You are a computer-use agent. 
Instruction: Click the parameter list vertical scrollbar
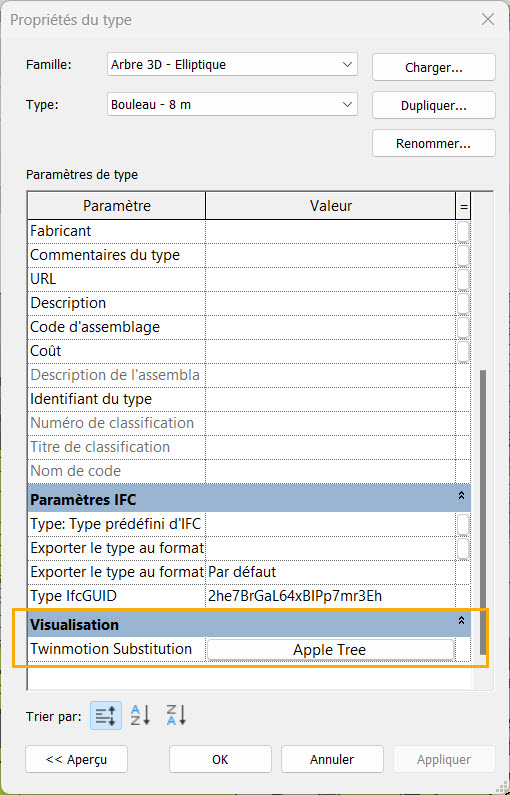pyautogui.click(x=482, y=512)
